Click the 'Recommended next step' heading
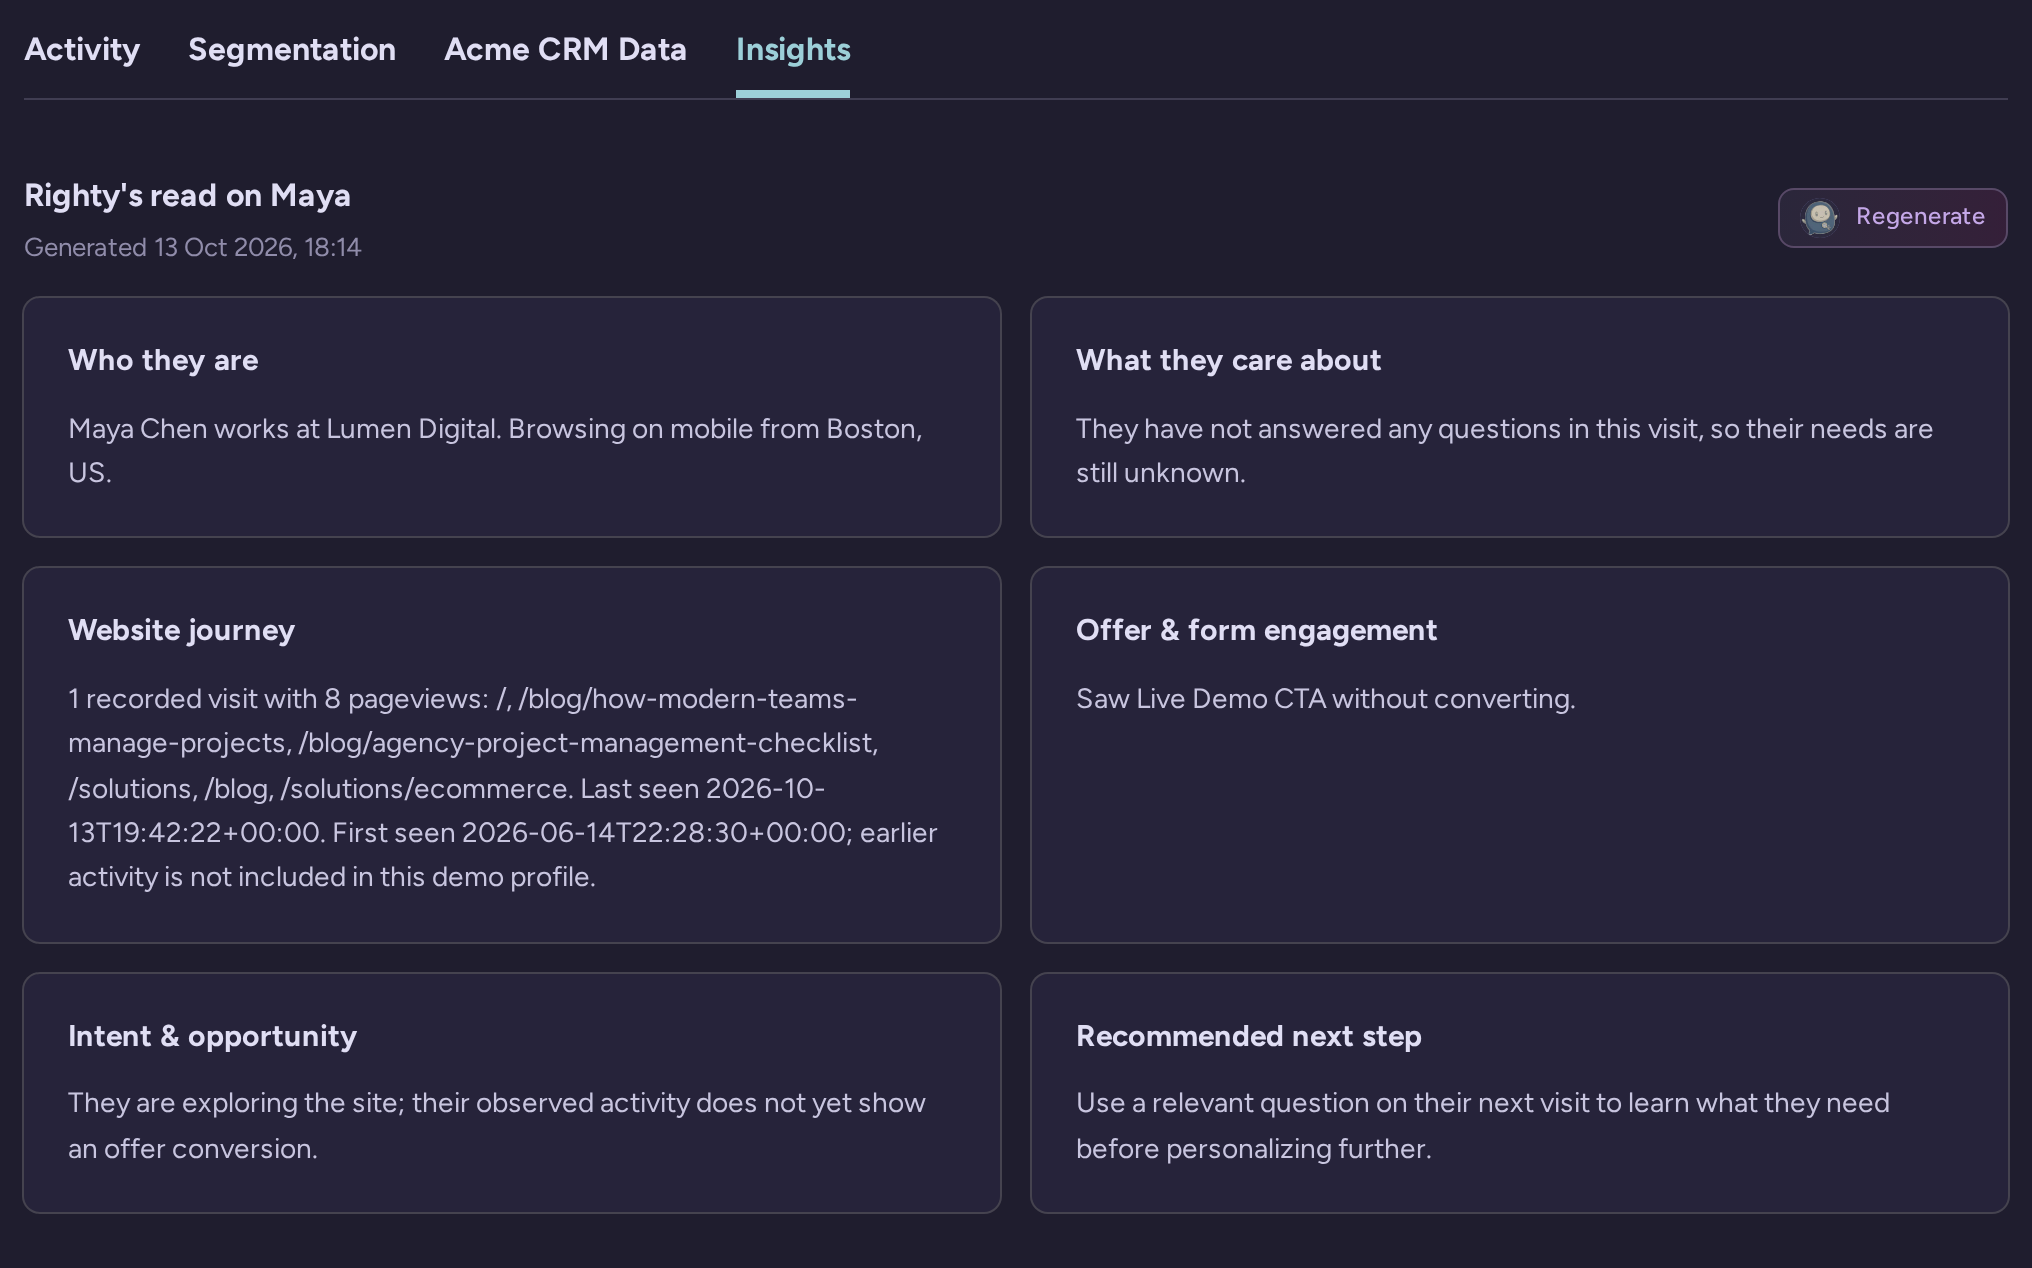This screenshot has width=2032, height=1268. point(1248,1036)
